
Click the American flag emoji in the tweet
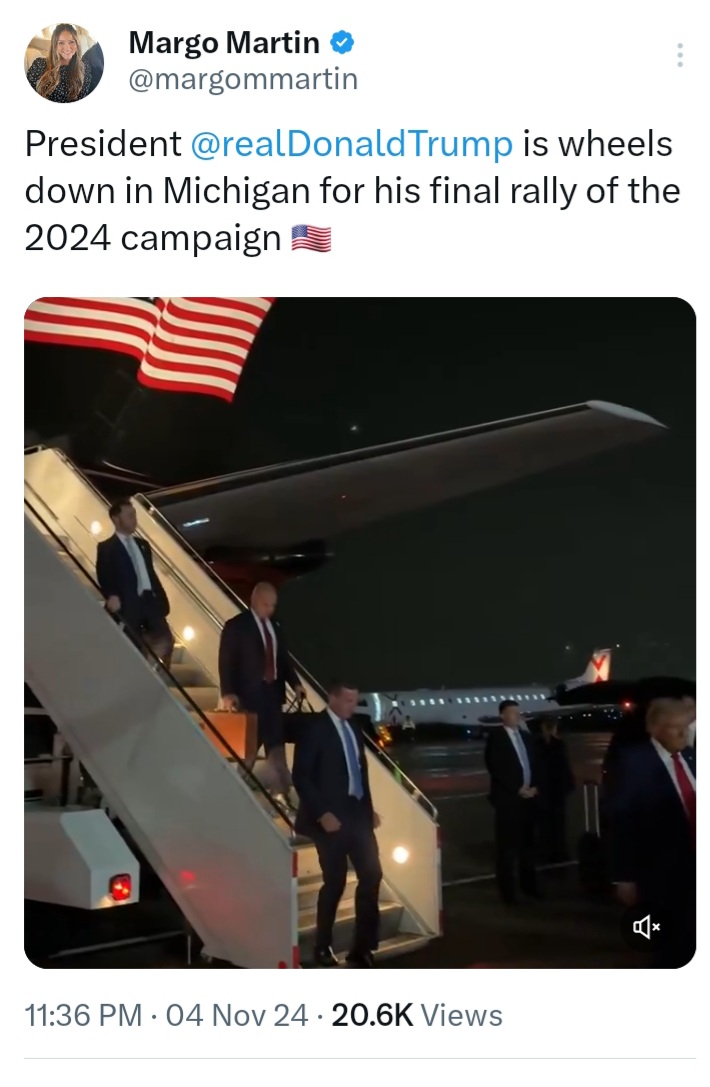click(311, 238)
